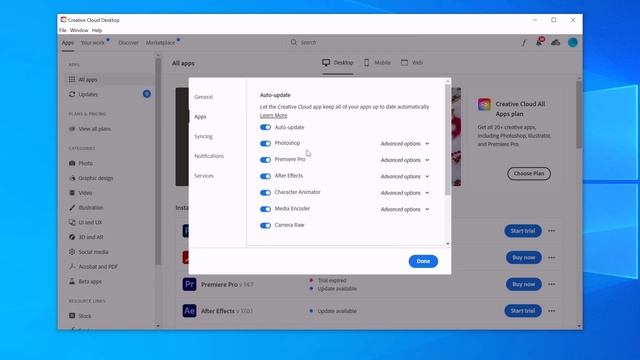Open the cloud activity icon

556,42
